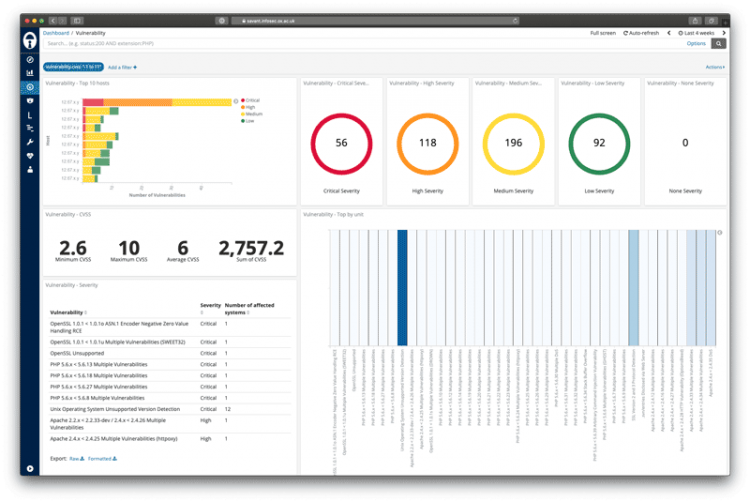Open the Timelion lines icon in sidebar

(30, 128)
